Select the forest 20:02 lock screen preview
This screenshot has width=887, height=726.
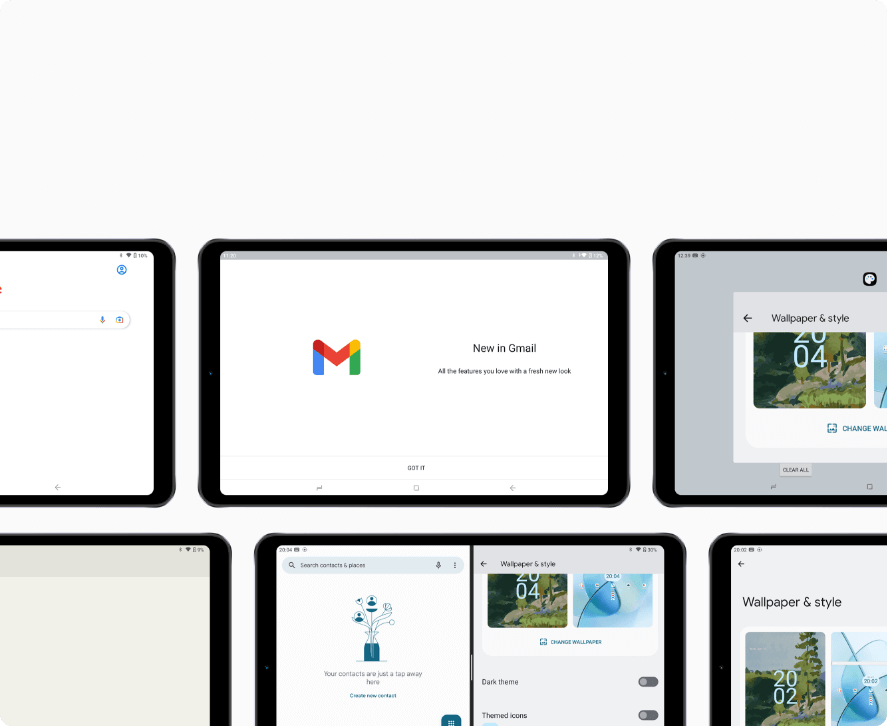click(x=785, y=679)
